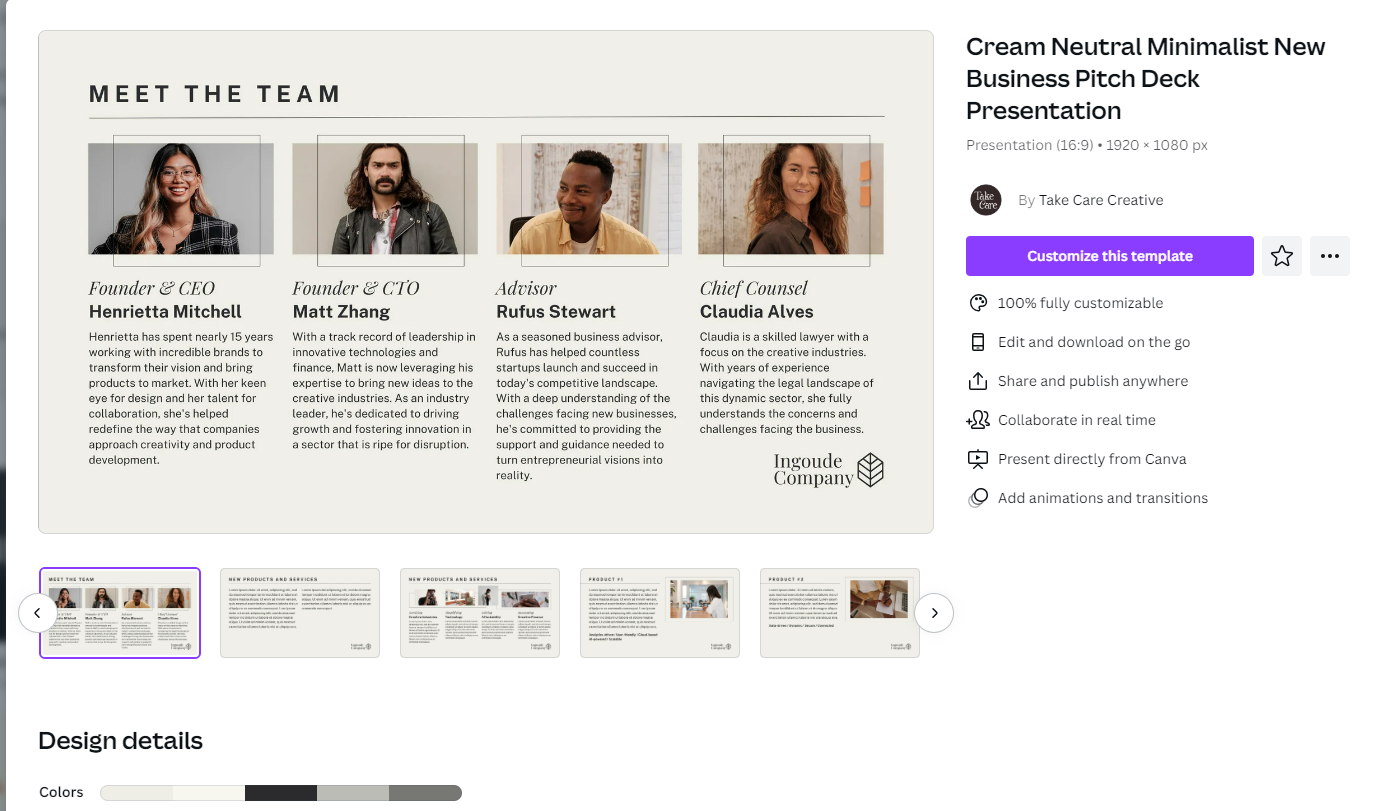This screenshot has height=811, width=1377.
Task: Pick the dark charcoal color swatch
Action: 281,793
